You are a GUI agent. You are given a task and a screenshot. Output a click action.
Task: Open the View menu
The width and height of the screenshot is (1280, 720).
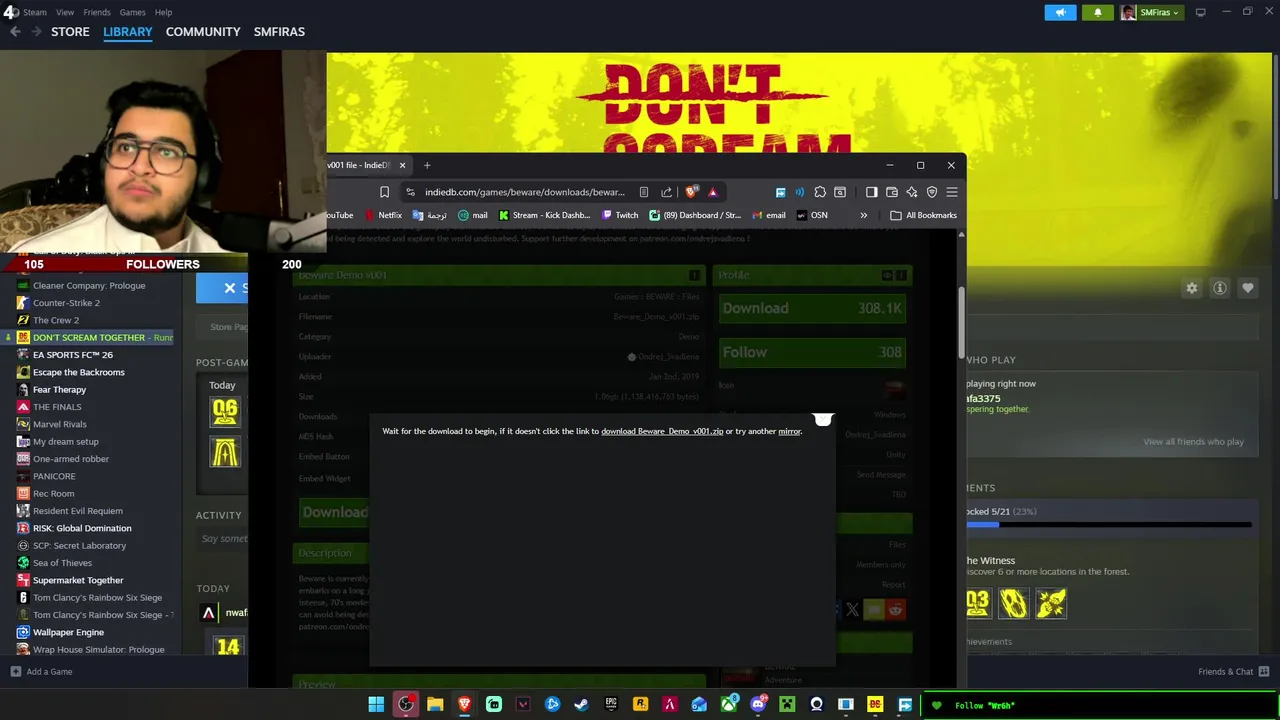pyautogui.click(x=65, y=12)
